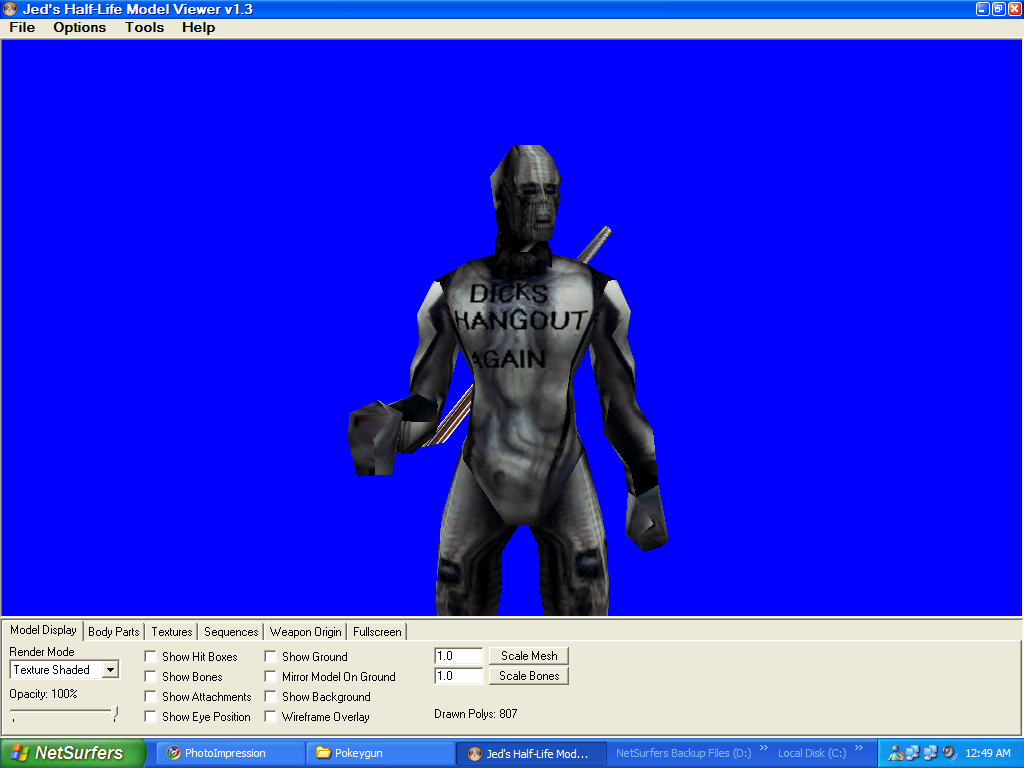Close the model viewer window

point(1015,9)
